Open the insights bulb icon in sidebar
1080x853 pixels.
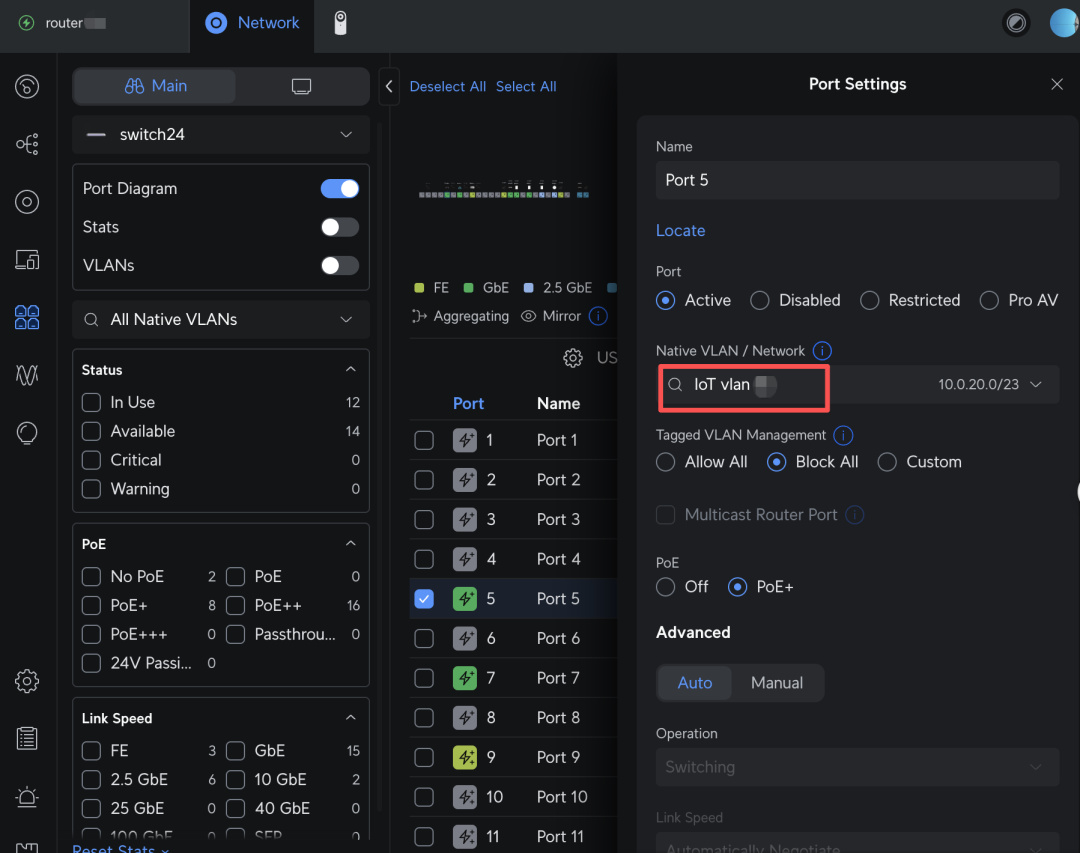[x=27, y=433]
